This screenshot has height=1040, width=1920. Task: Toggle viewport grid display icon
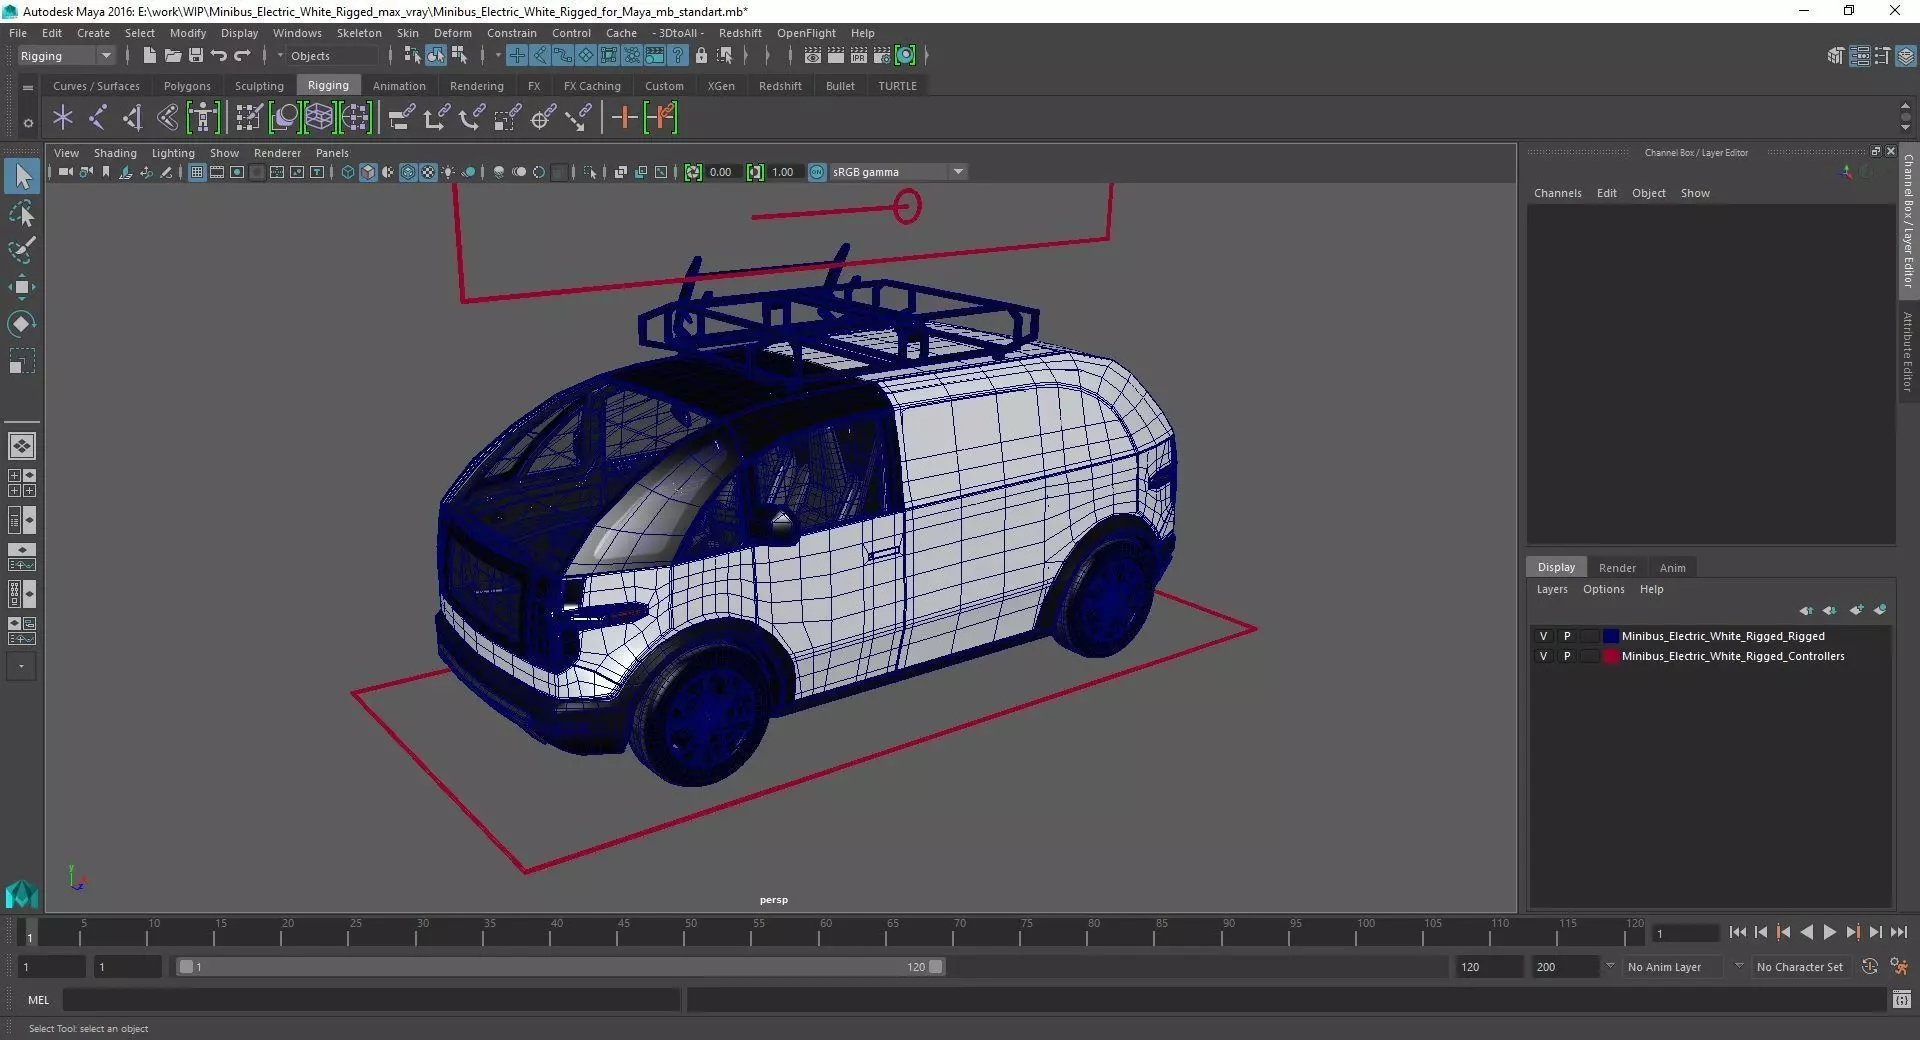tap(197, 172)
